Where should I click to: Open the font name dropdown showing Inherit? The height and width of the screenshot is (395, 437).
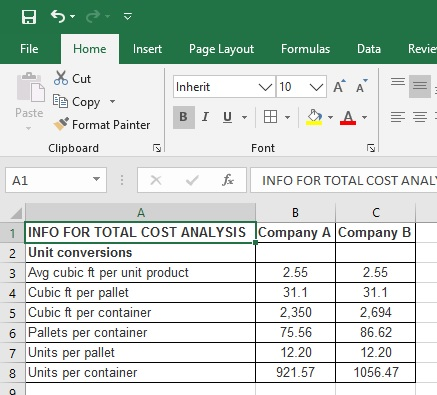click(265, 87)
